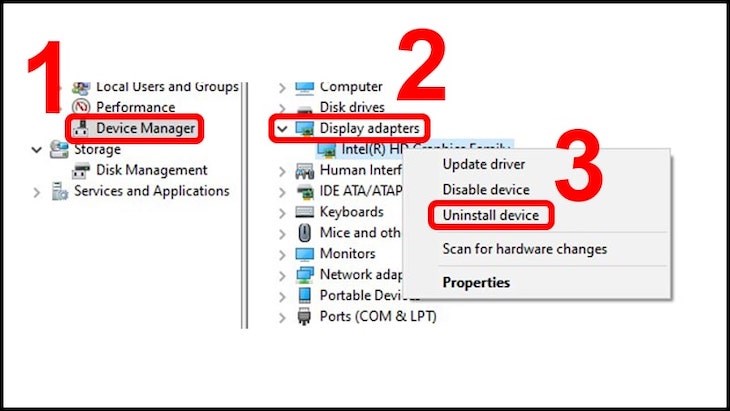Click the Ports (COM & LPT) icon
The width and height of the screenshot is (730, 411).
pos(305,317)
